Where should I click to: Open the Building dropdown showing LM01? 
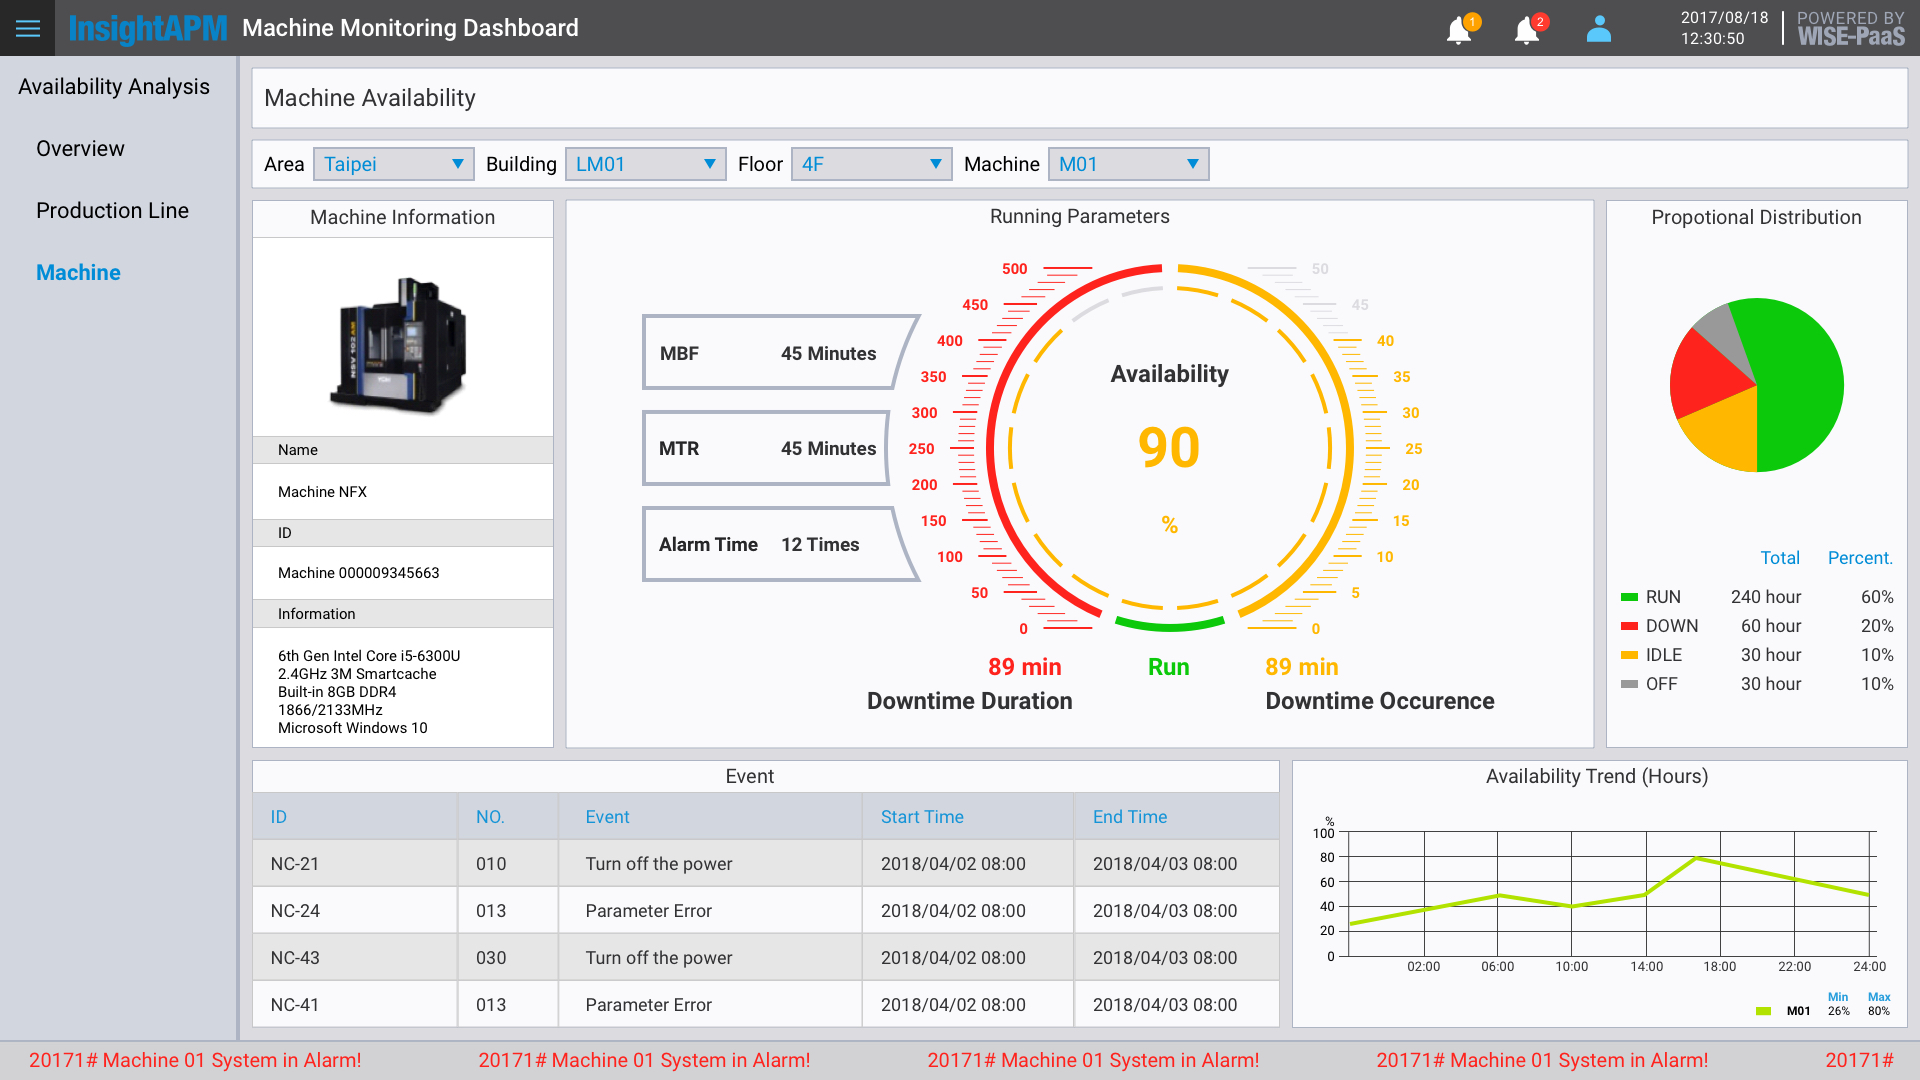point(646,164)
